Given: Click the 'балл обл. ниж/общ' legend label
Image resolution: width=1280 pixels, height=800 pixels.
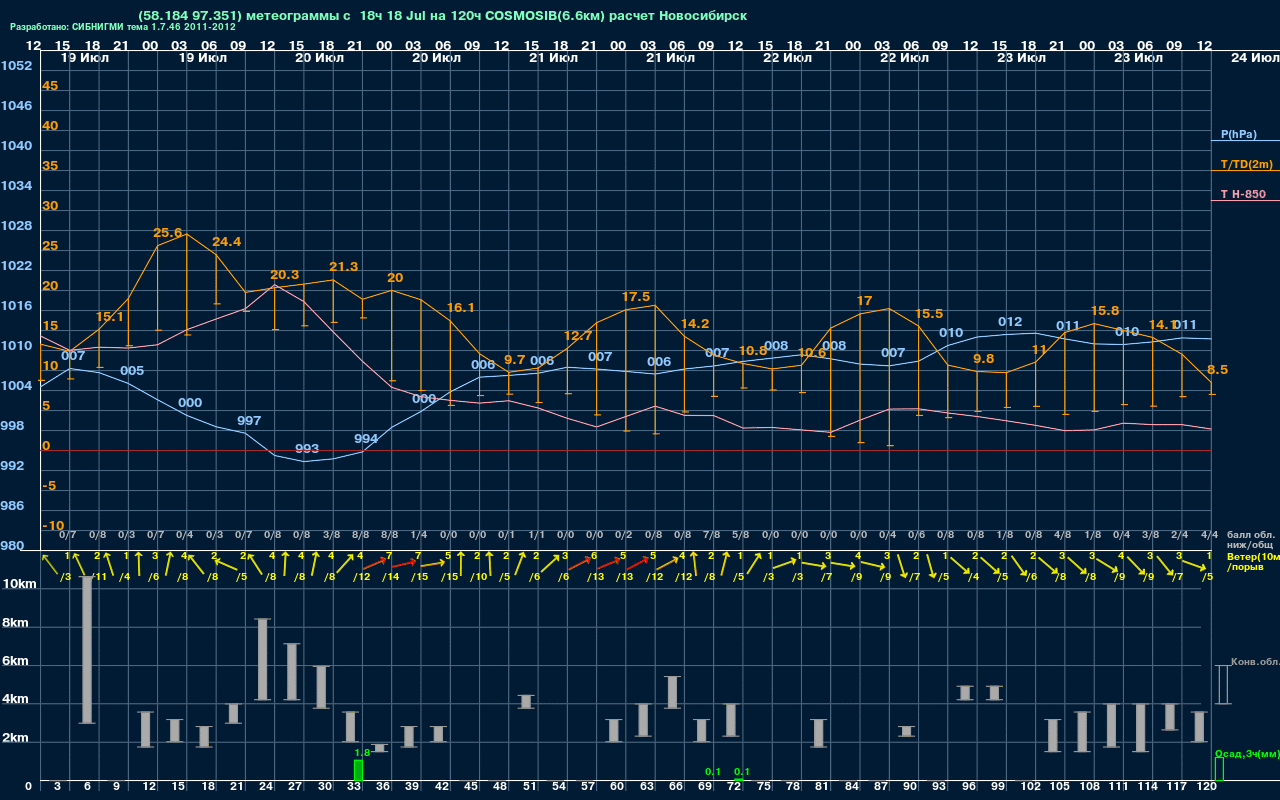Looking at the screenshot, I should [x=1249, y=539].
